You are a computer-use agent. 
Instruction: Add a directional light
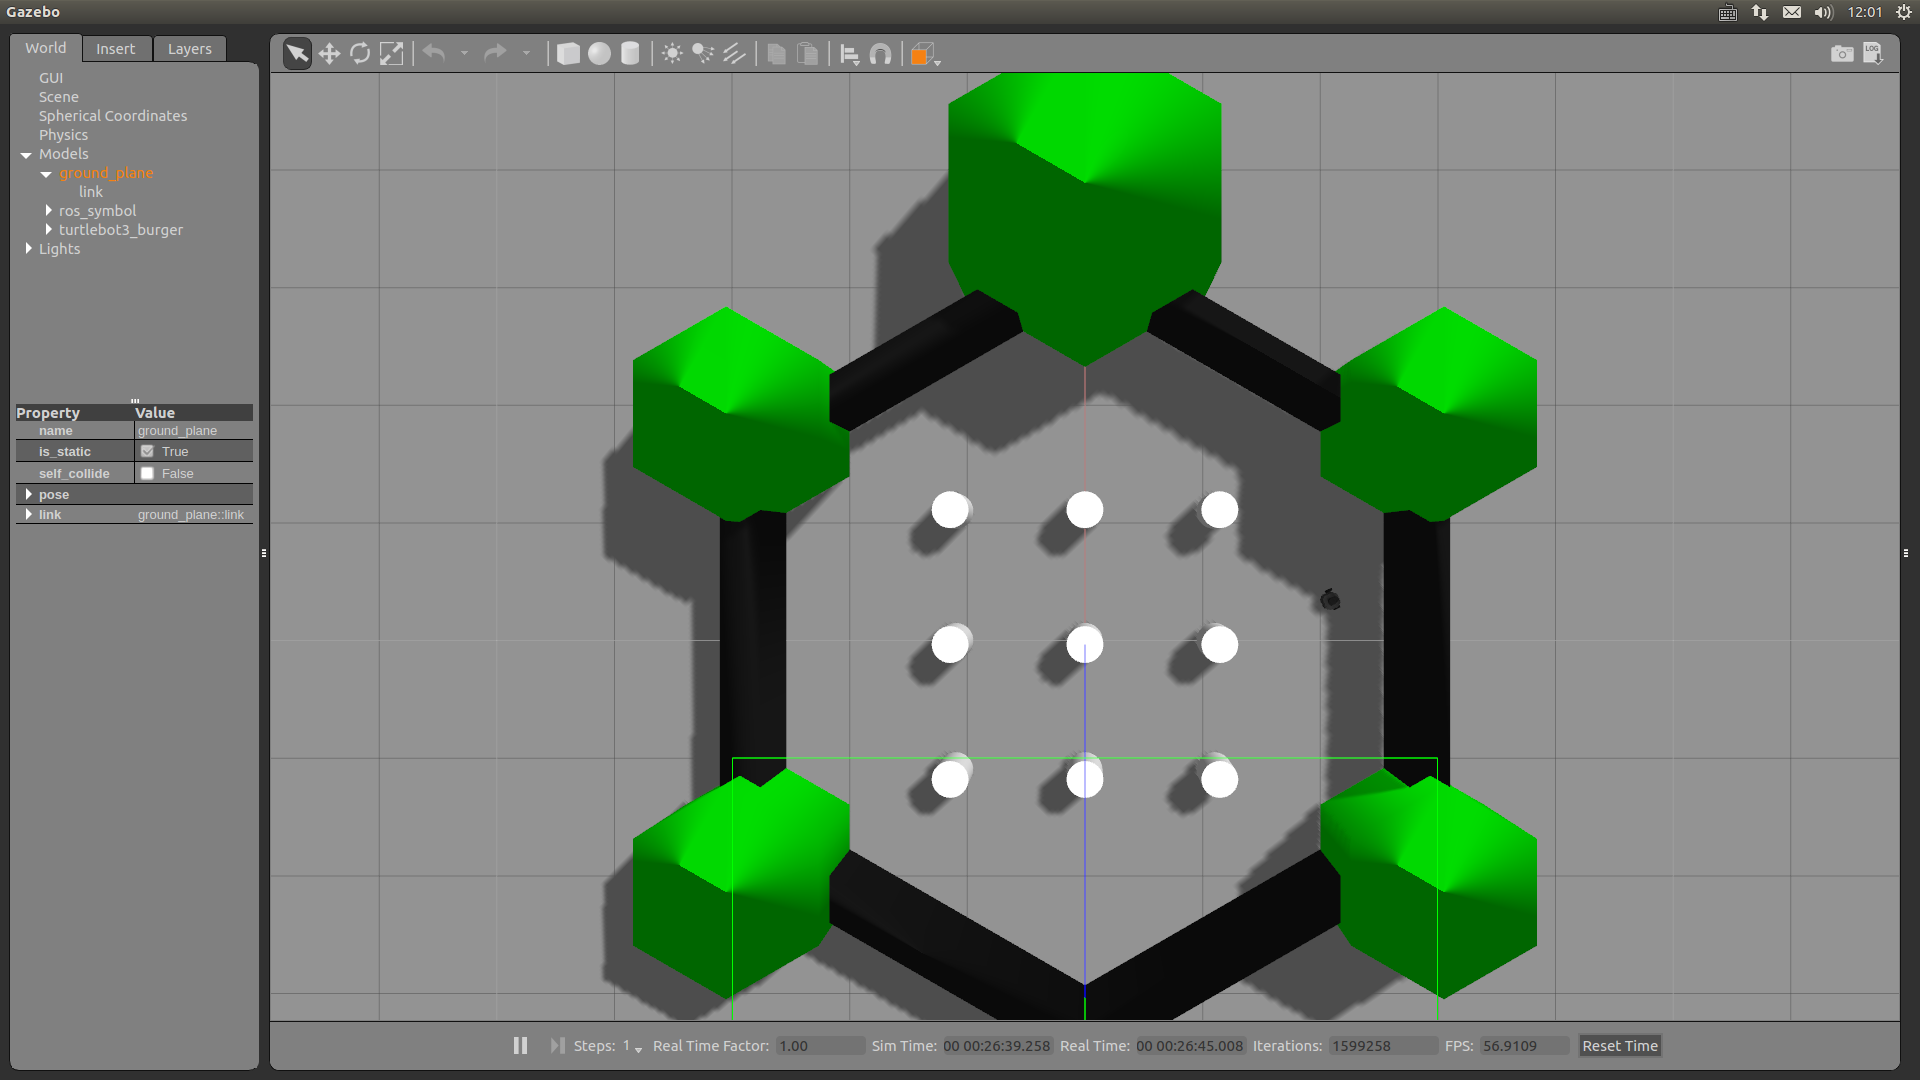pos(735,53)
